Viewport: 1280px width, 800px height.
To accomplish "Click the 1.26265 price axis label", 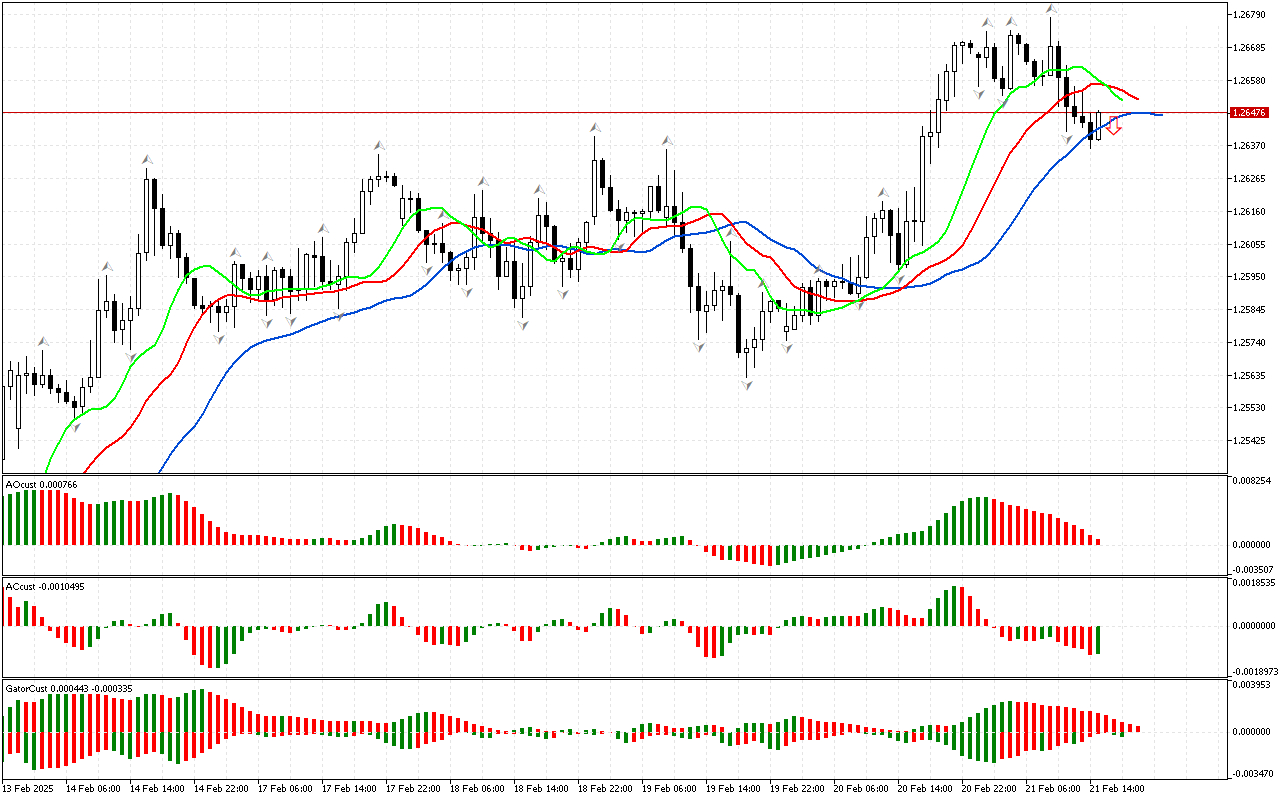I will (1250, 179).
